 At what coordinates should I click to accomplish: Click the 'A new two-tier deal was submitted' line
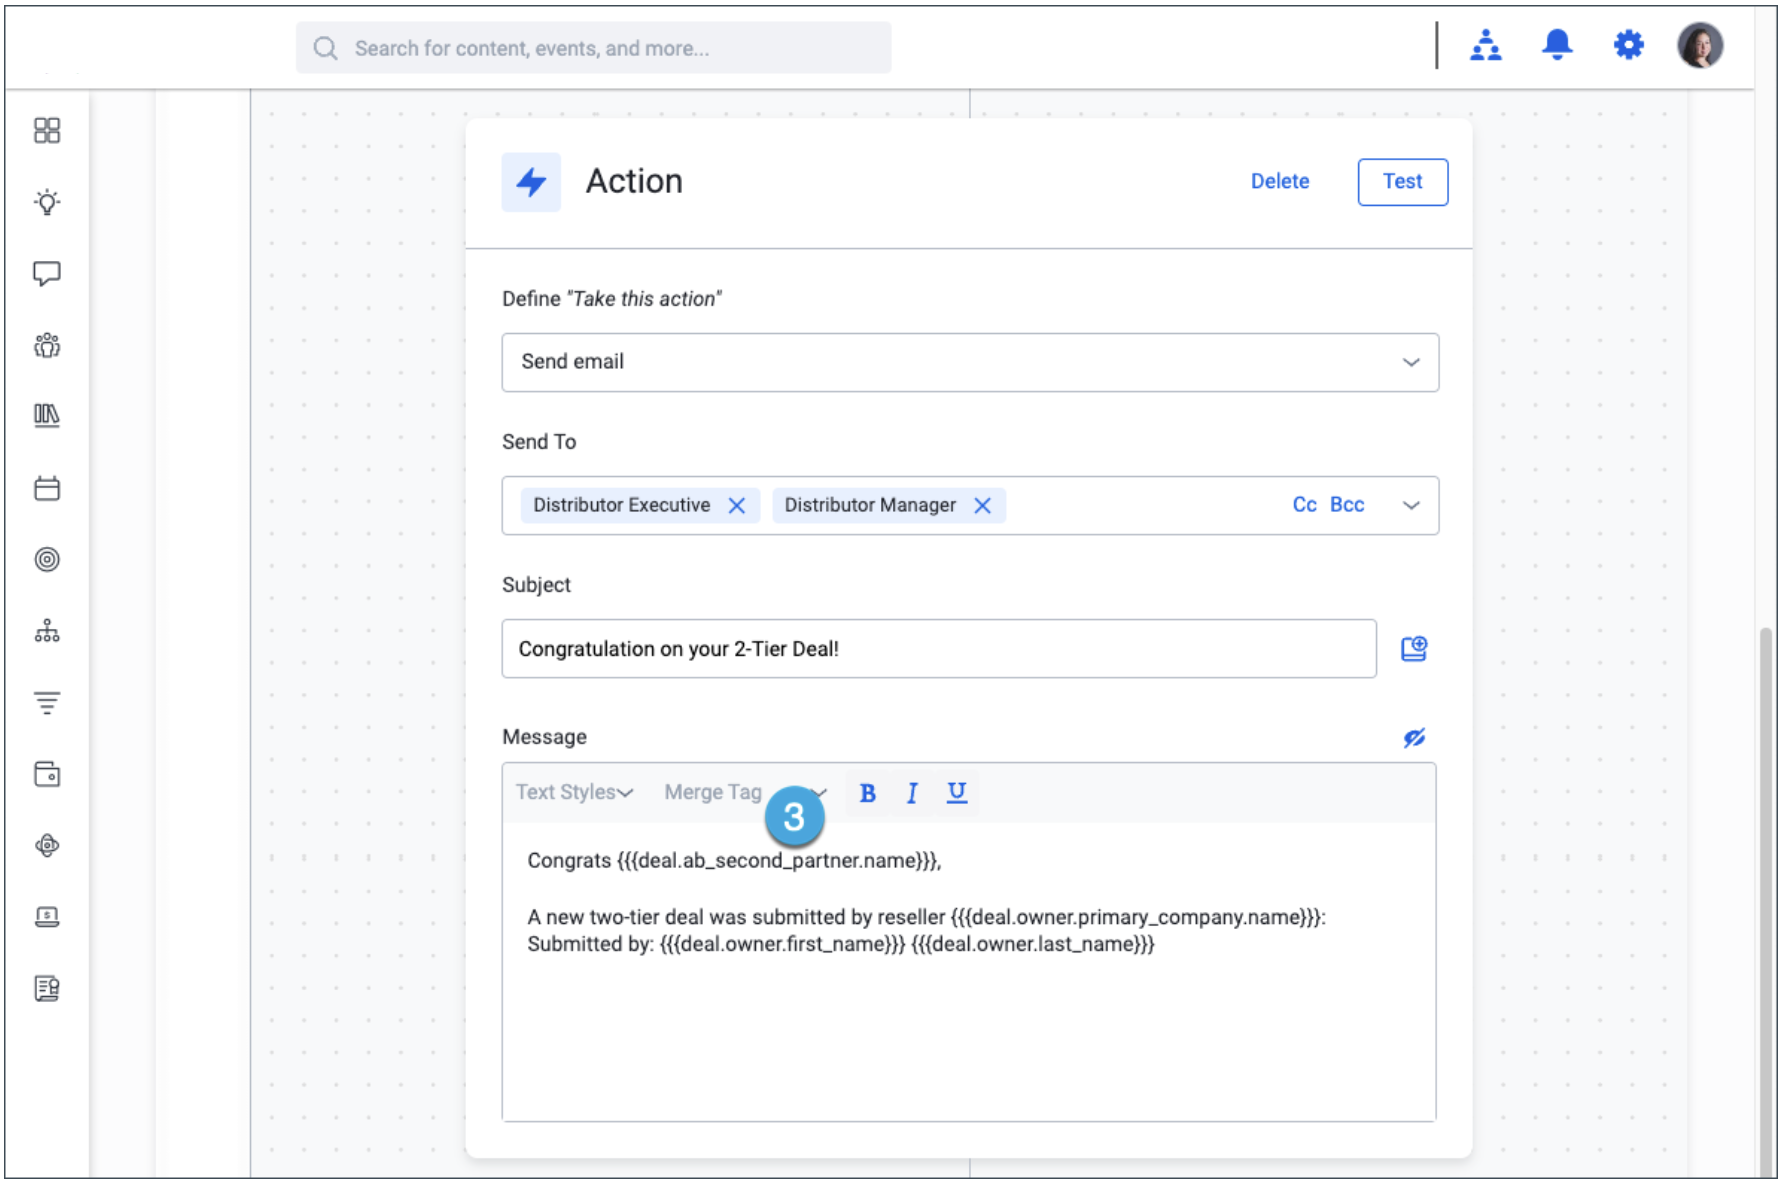[x=926, y=917]
